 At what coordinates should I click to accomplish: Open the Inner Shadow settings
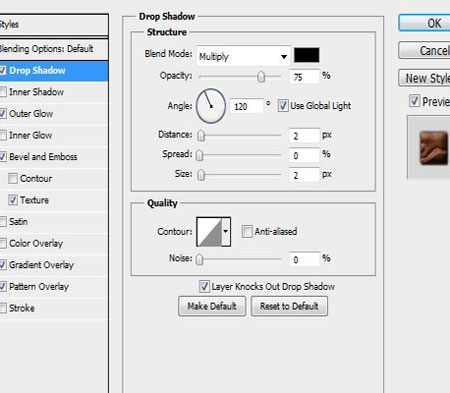click(37, 92)
